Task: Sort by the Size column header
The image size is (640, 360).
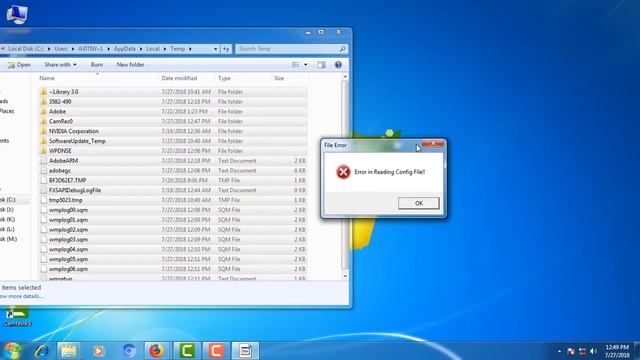Action: pyautogui.click(x=279, y=78)
